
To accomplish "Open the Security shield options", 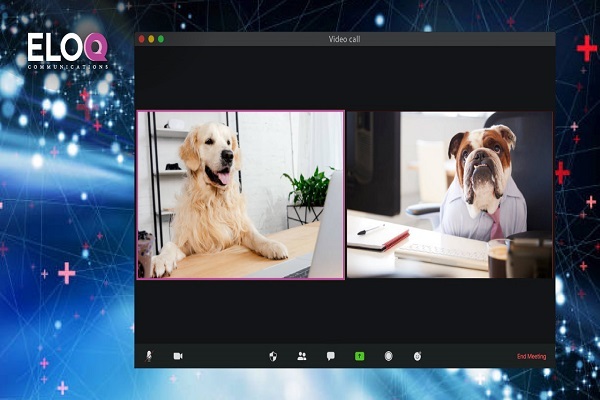I will pos(273,356).
